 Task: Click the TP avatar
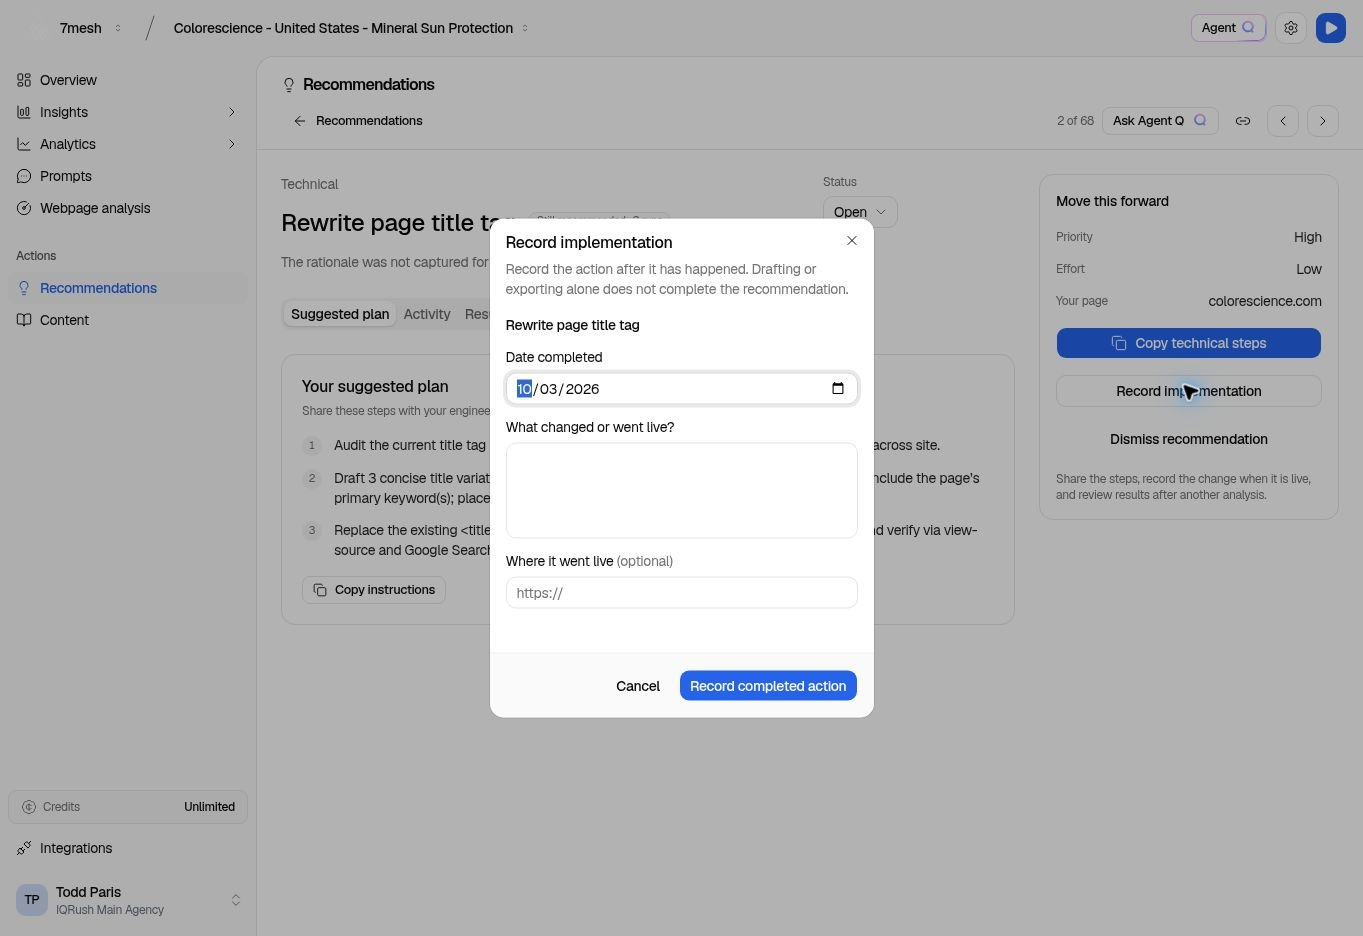[x=32, y=900]
